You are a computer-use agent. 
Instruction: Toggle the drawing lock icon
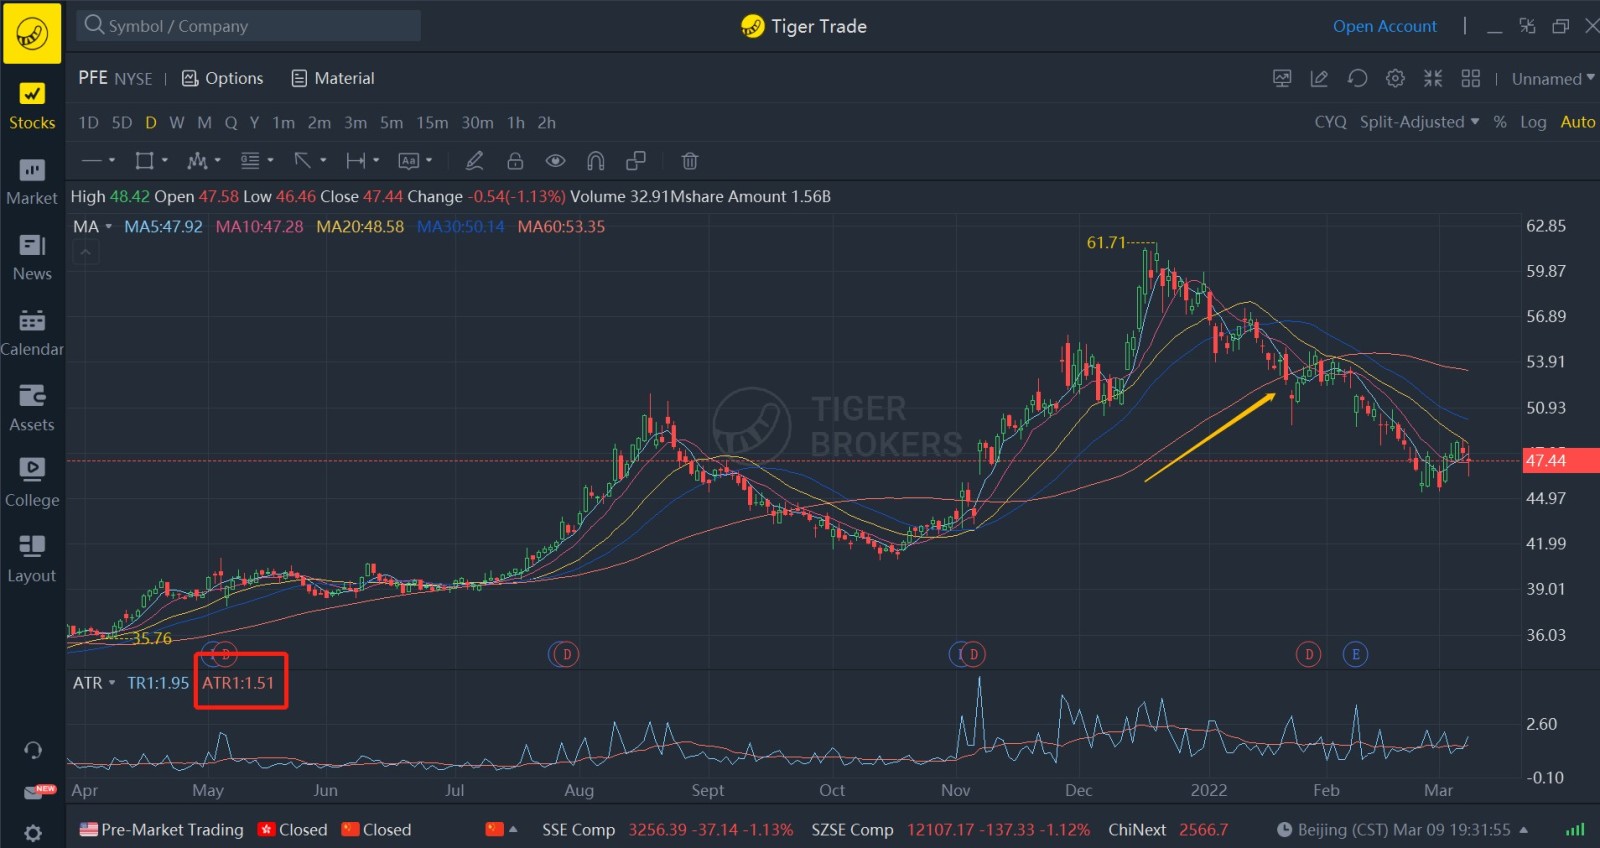point(515,161)
